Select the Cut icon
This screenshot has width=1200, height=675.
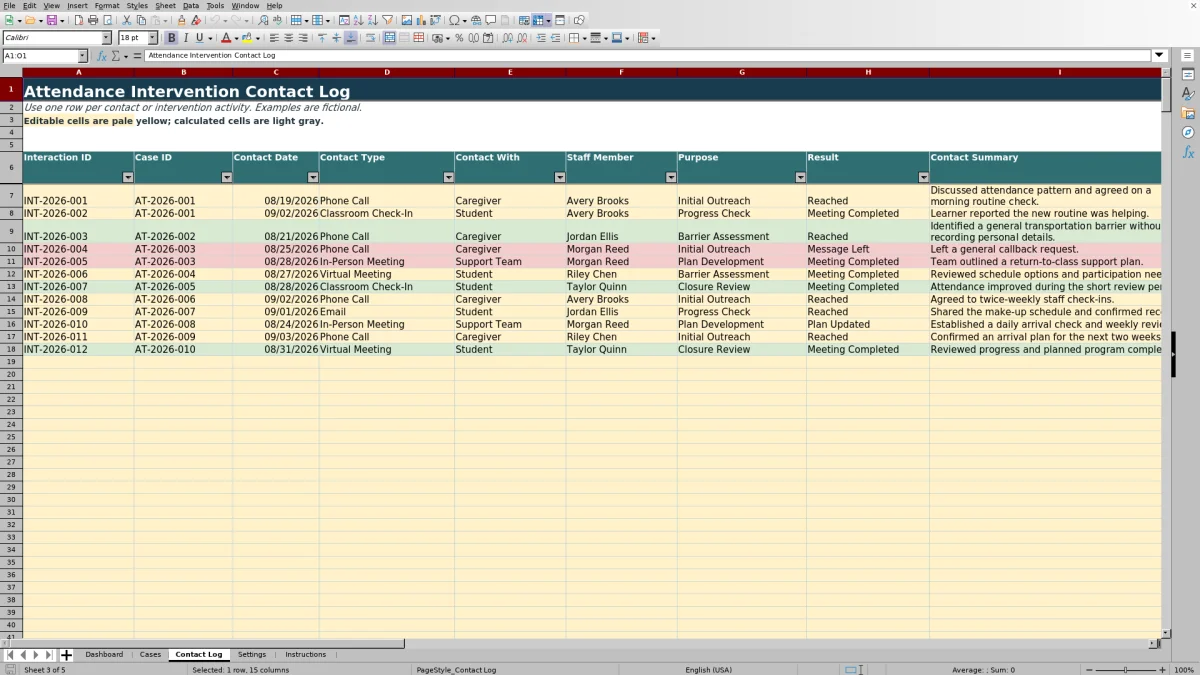[x=126, y=20]
